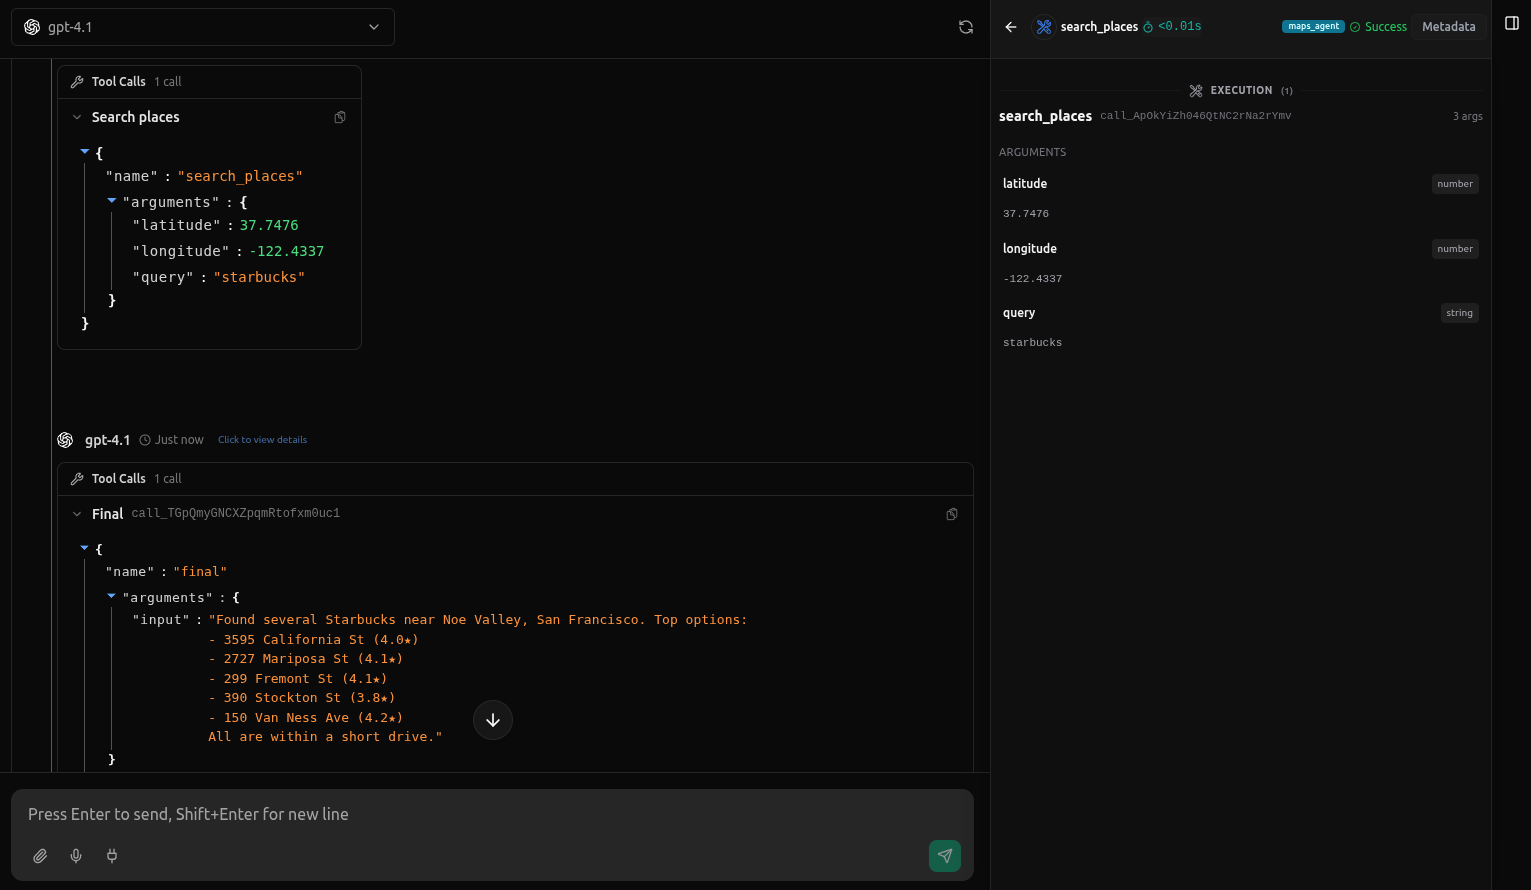1531x890 pixels.
Task: Click the paperclip attachment icon
Action: pos(40,856)
